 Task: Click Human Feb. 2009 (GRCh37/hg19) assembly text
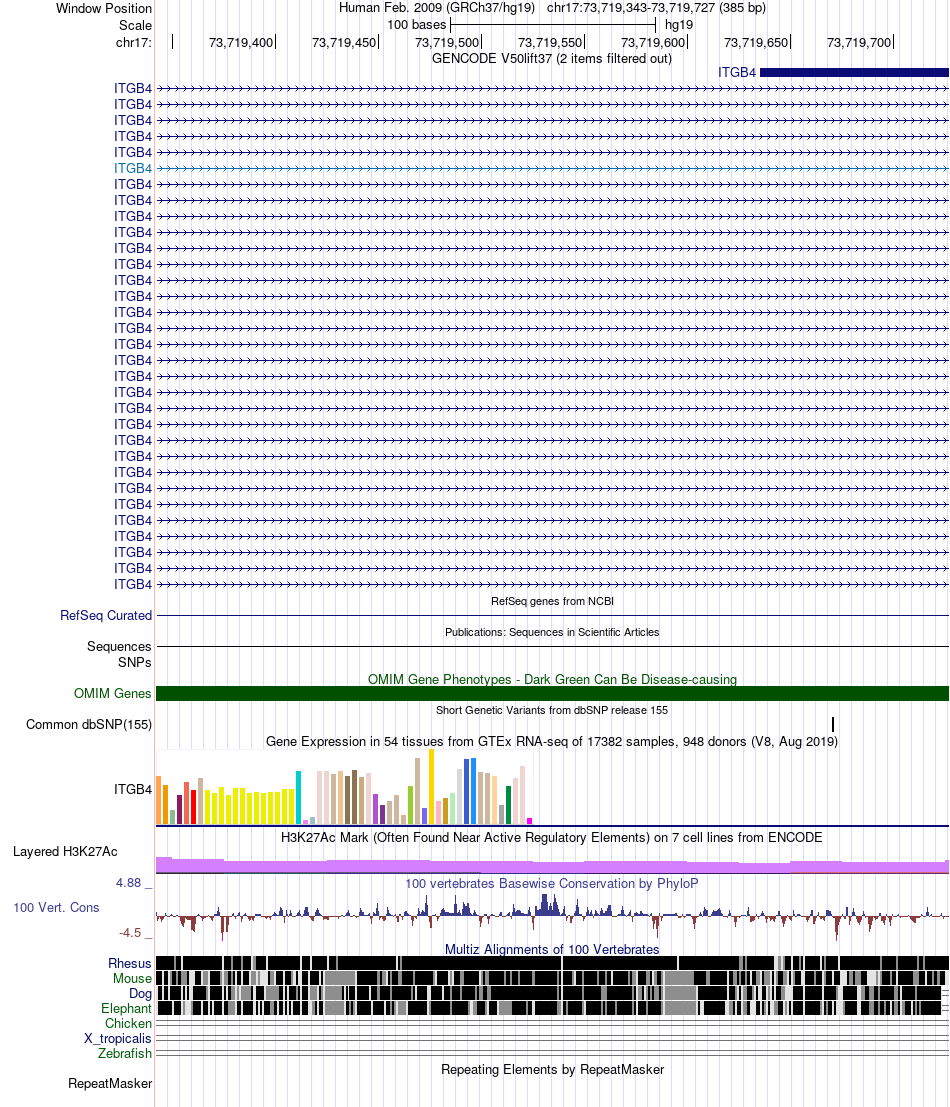click(x=437, y=8)
